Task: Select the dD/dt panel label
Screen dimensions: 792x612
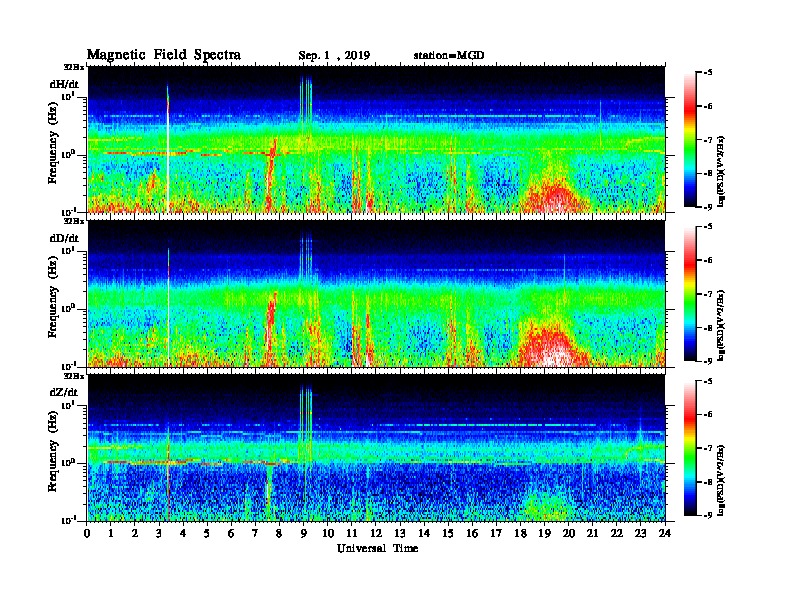Action: (x=64, y=238)
